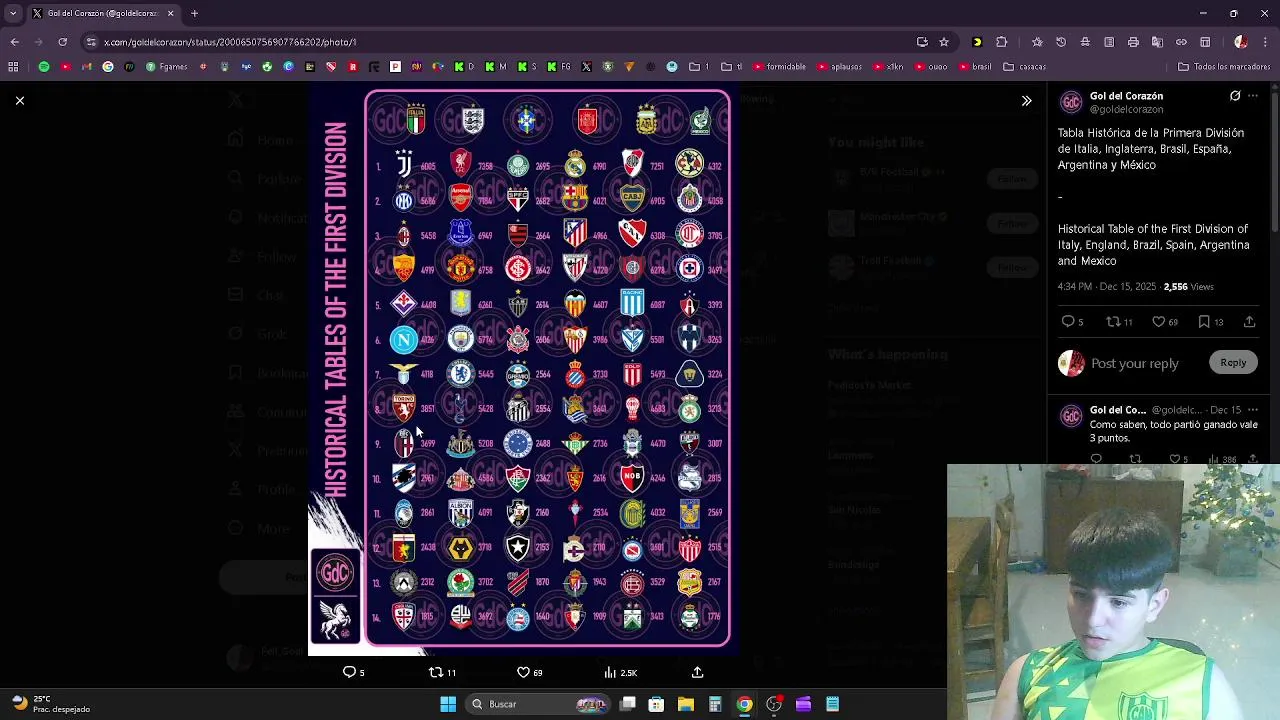Screen dimensions: 1280x720
Task: Bookmark the post showing 13
Action: (1211, 322)
